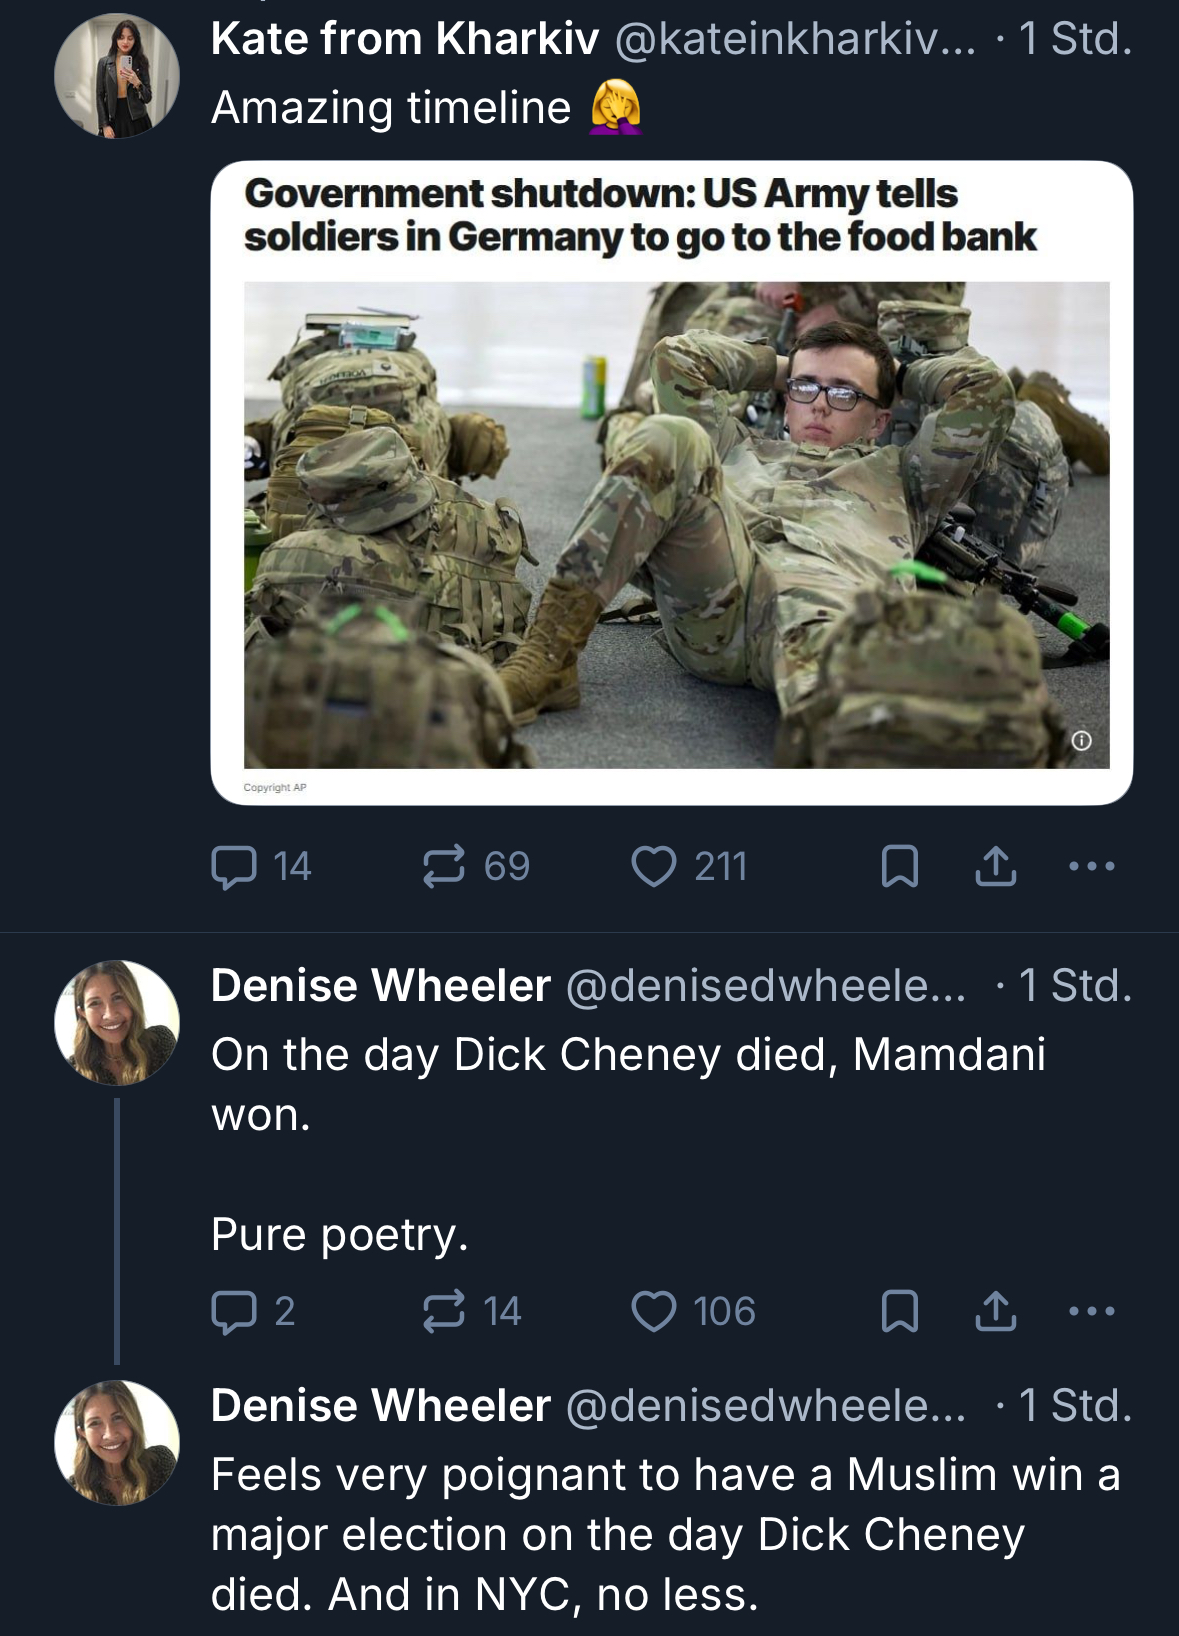
Task: Bookmark Kate from Kharkiv's tweet
Action: [x=900, y=867]
